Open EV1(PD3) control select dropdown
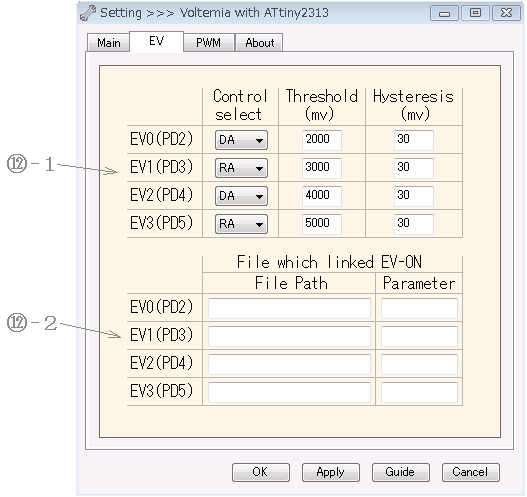The width and height of the screenshot is (527, 497). point(241,168)
